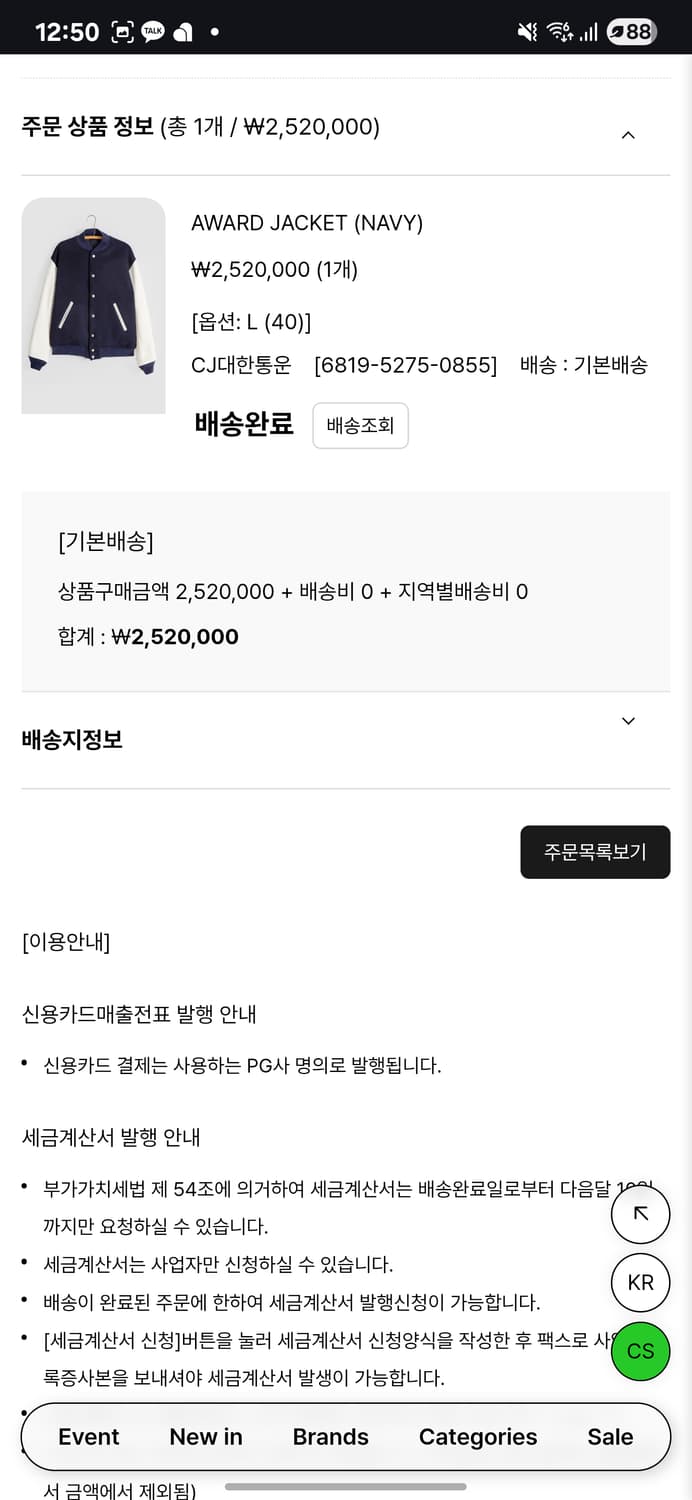Click the 배송조회 delivery tracking button
Image resolution: width=692 pixels, height=1500 pixels.
click(360, 425)
